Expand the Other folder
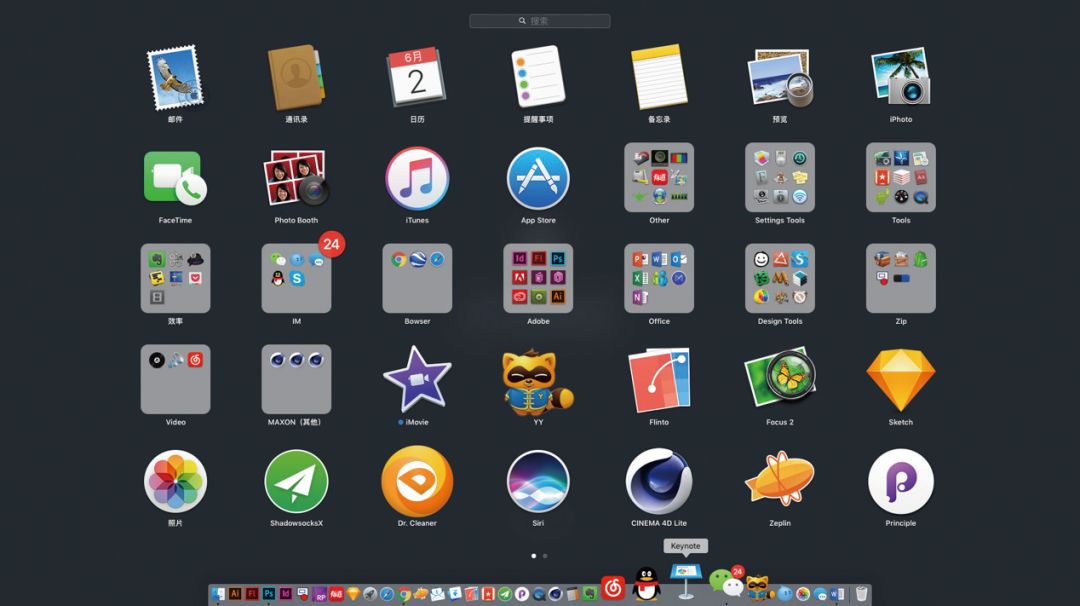 659,177
